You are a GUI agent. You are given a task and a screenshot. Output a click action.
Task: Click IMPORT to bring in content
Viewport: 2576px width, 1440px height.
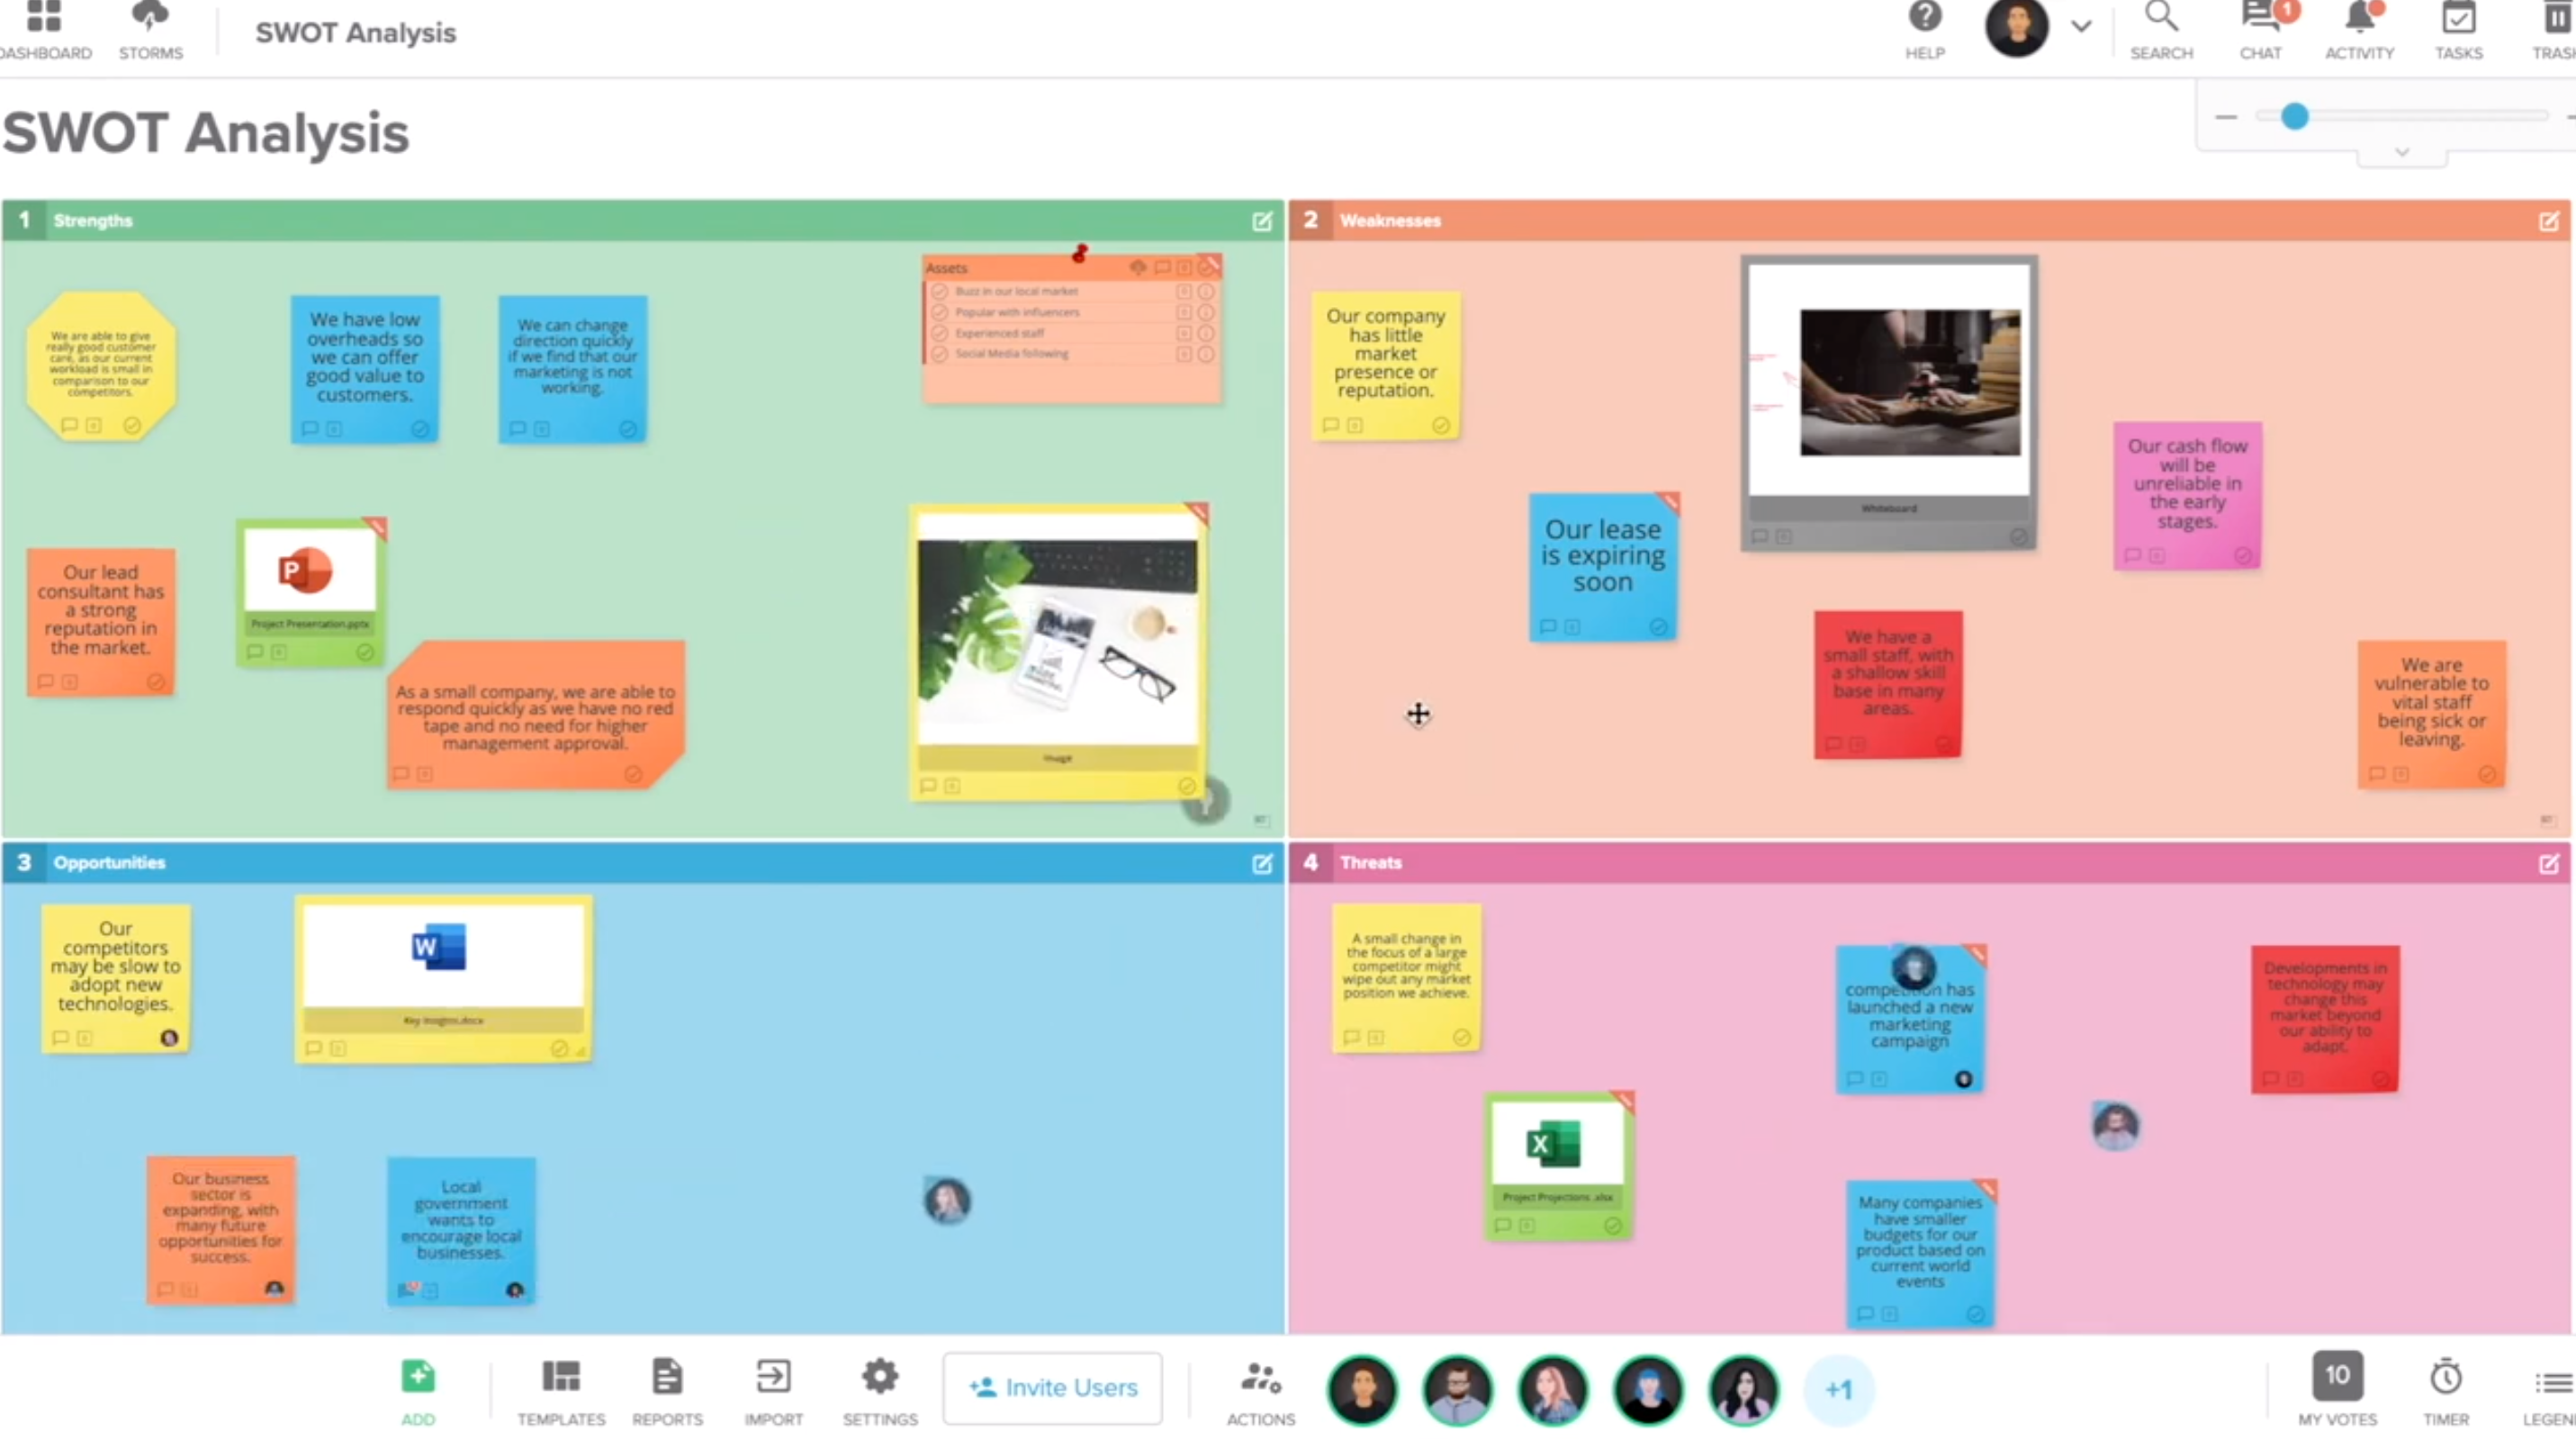click(x=773, y=1389)
